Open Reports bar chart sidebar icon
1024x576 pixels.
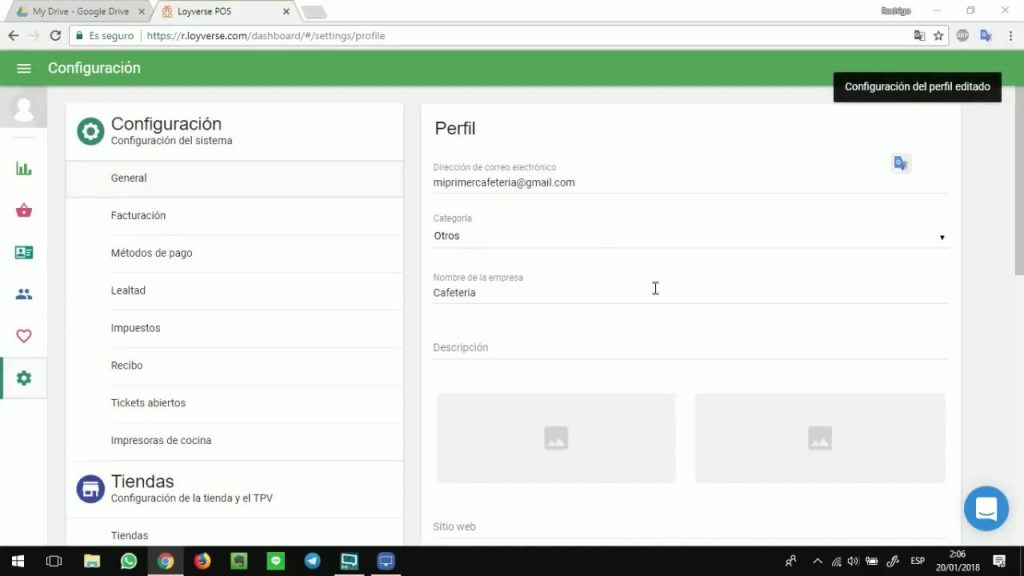coord(24,168)
